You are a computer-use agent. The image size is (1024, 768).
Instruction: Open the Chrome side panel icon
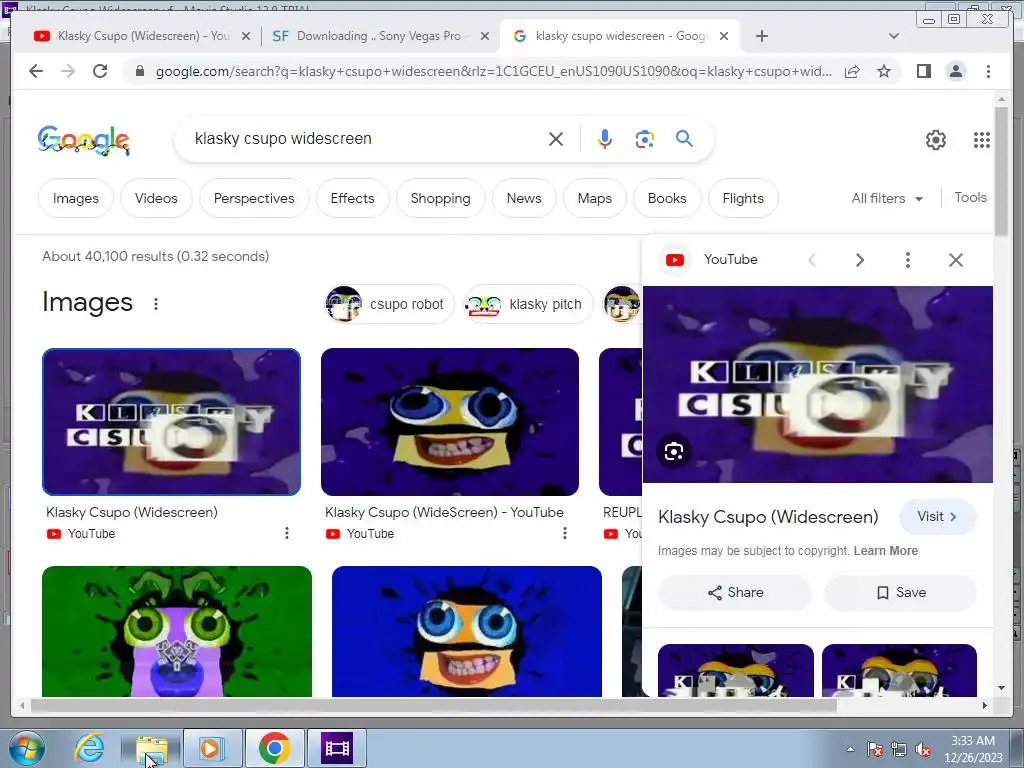click(x=923, y=71)
